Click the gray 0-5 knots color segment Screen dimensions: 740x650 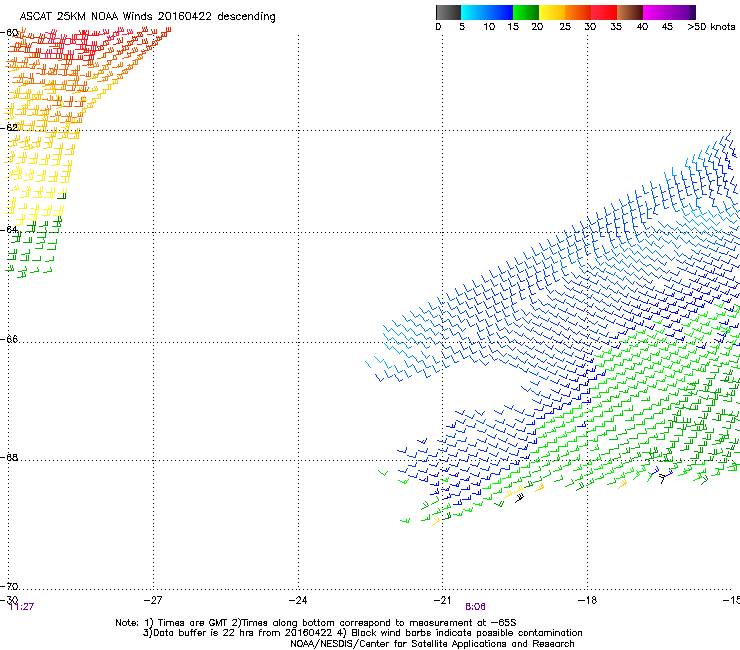448,12
